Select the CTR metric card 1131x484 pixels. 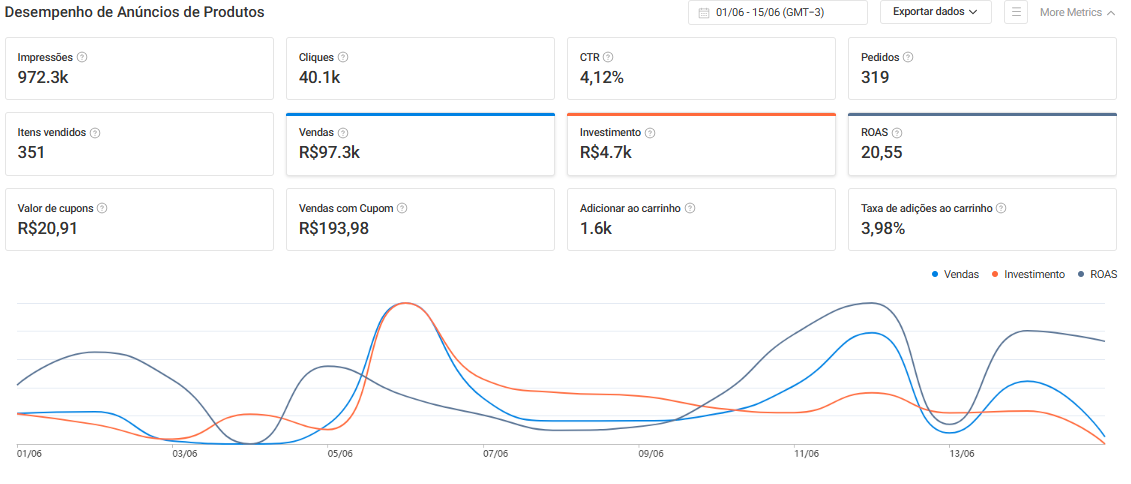click(701, 69)
